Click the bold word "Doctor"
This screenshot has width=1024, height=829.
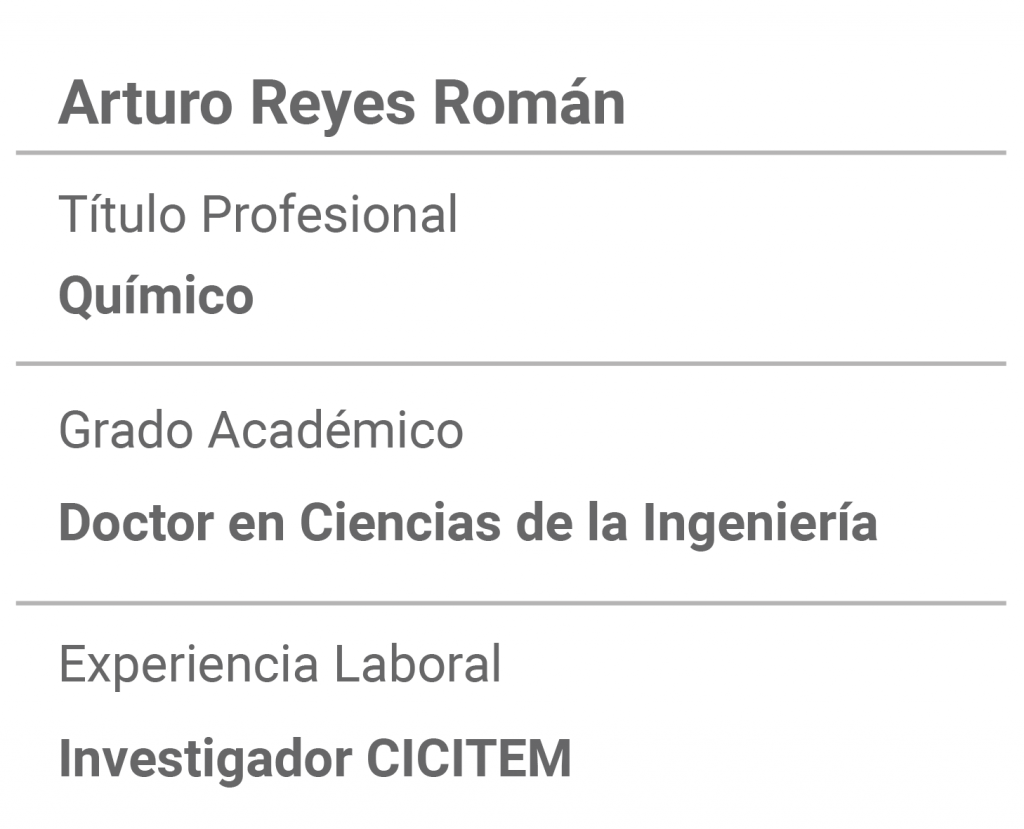136,523
